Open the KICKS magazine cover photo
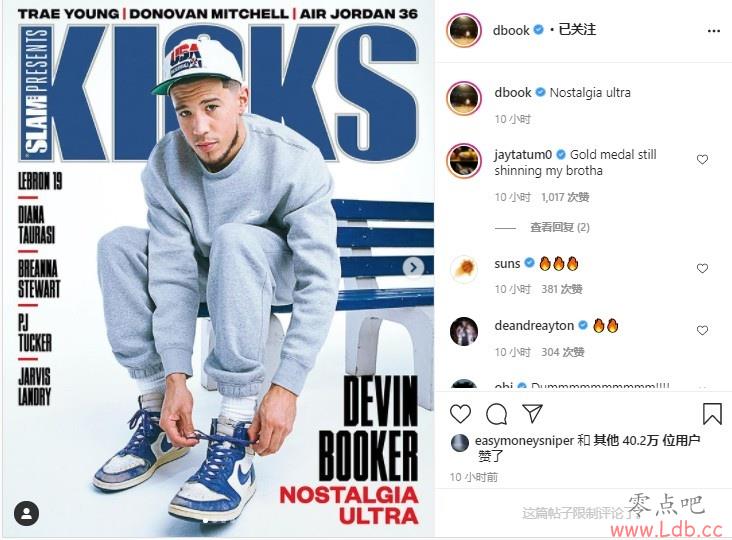Image resolution: width=732 pixels, height=540 pixels. click(x=218, y=271)
